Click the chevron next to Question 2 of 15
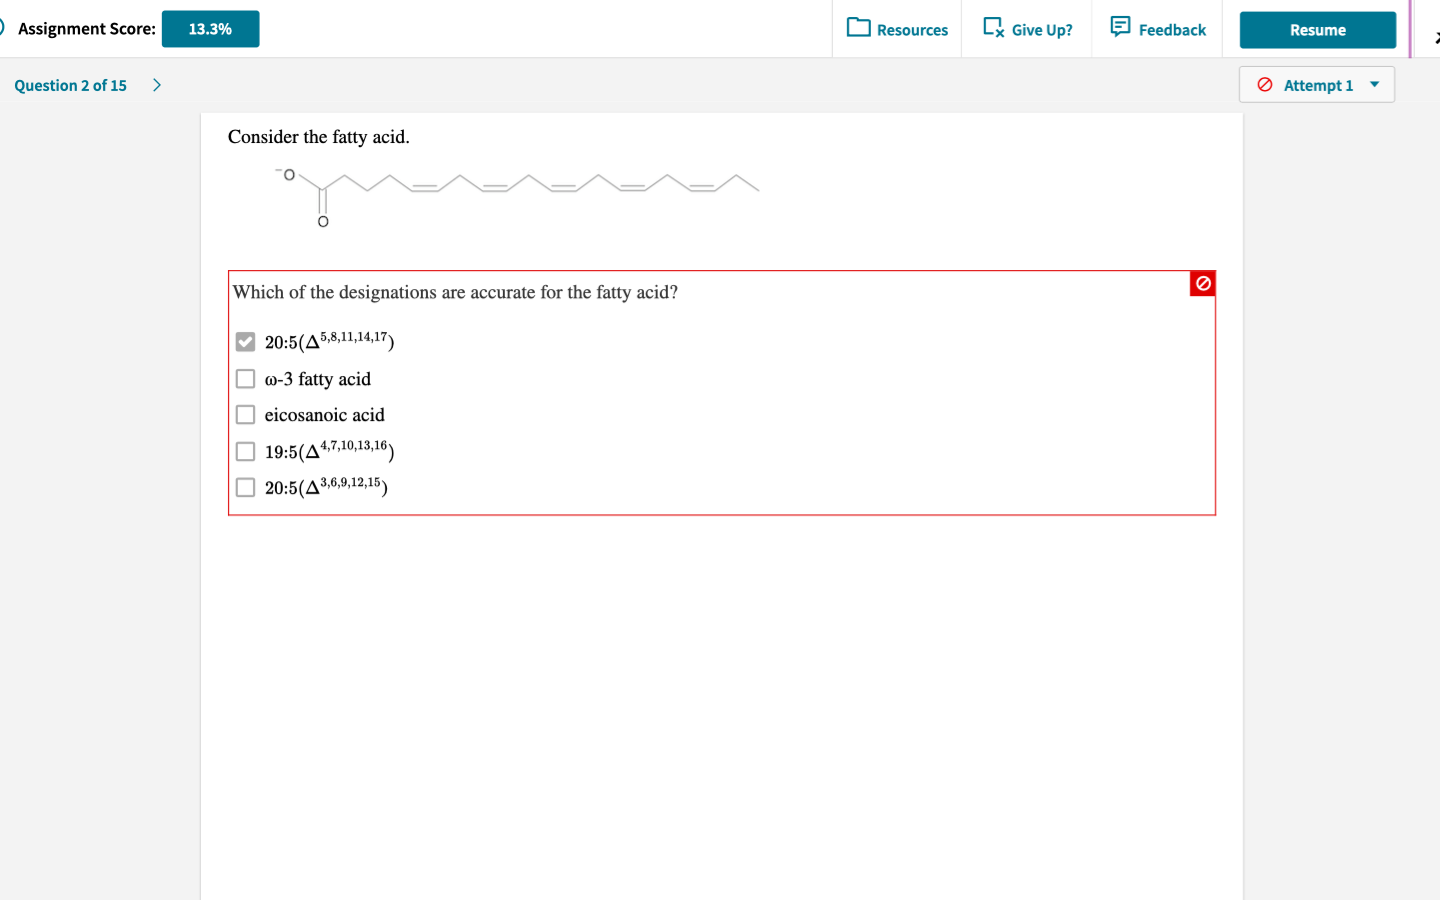Image resolution: width=1440 pixels, height=900 pixels. pyautogui.click(x=157, y=85)
